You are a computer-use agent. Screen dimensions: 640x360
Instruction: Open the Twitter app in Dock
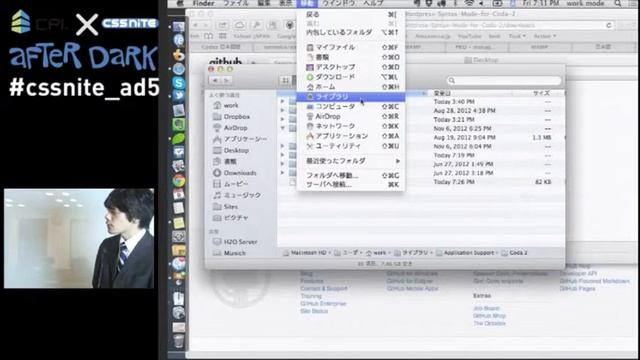pos(178,96)
